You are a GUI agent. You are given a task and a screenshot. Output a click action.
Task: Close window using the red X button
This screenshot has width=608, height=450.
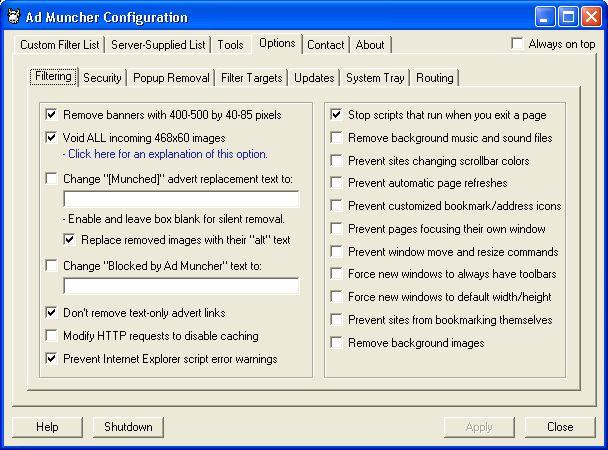[x=592, y=17]
